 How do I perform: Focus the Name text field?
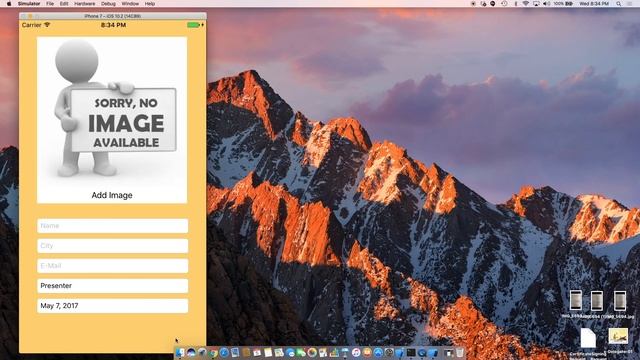113,226
